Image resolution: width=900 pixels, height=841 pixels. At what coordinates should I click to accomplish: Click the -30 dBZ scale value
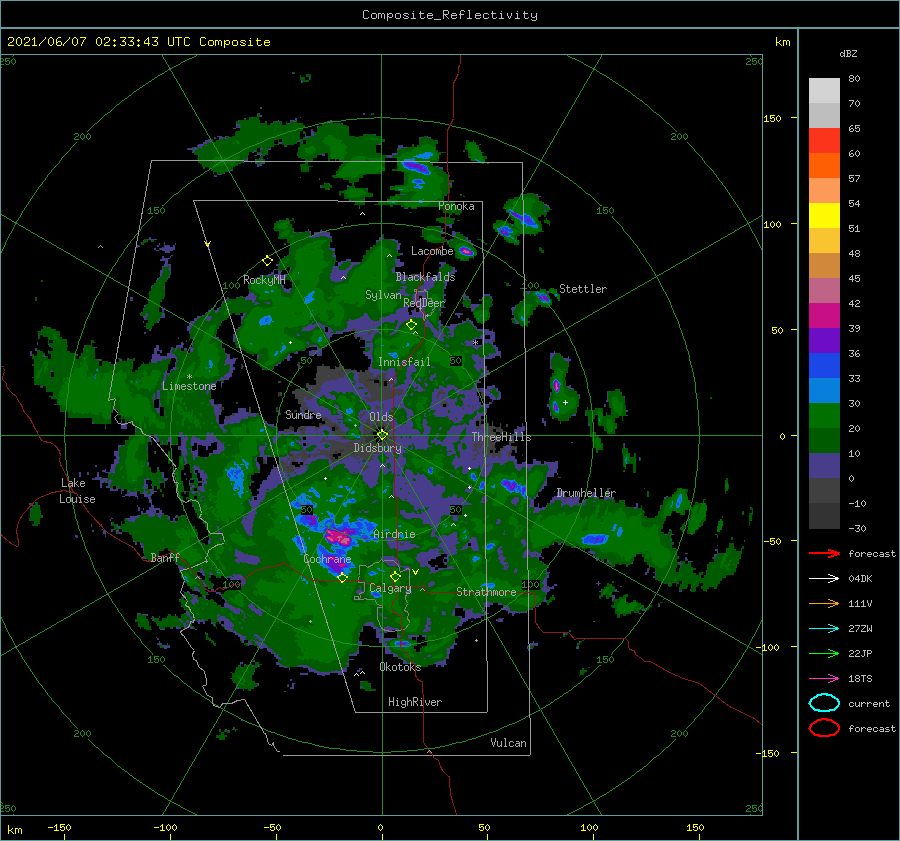857,528
